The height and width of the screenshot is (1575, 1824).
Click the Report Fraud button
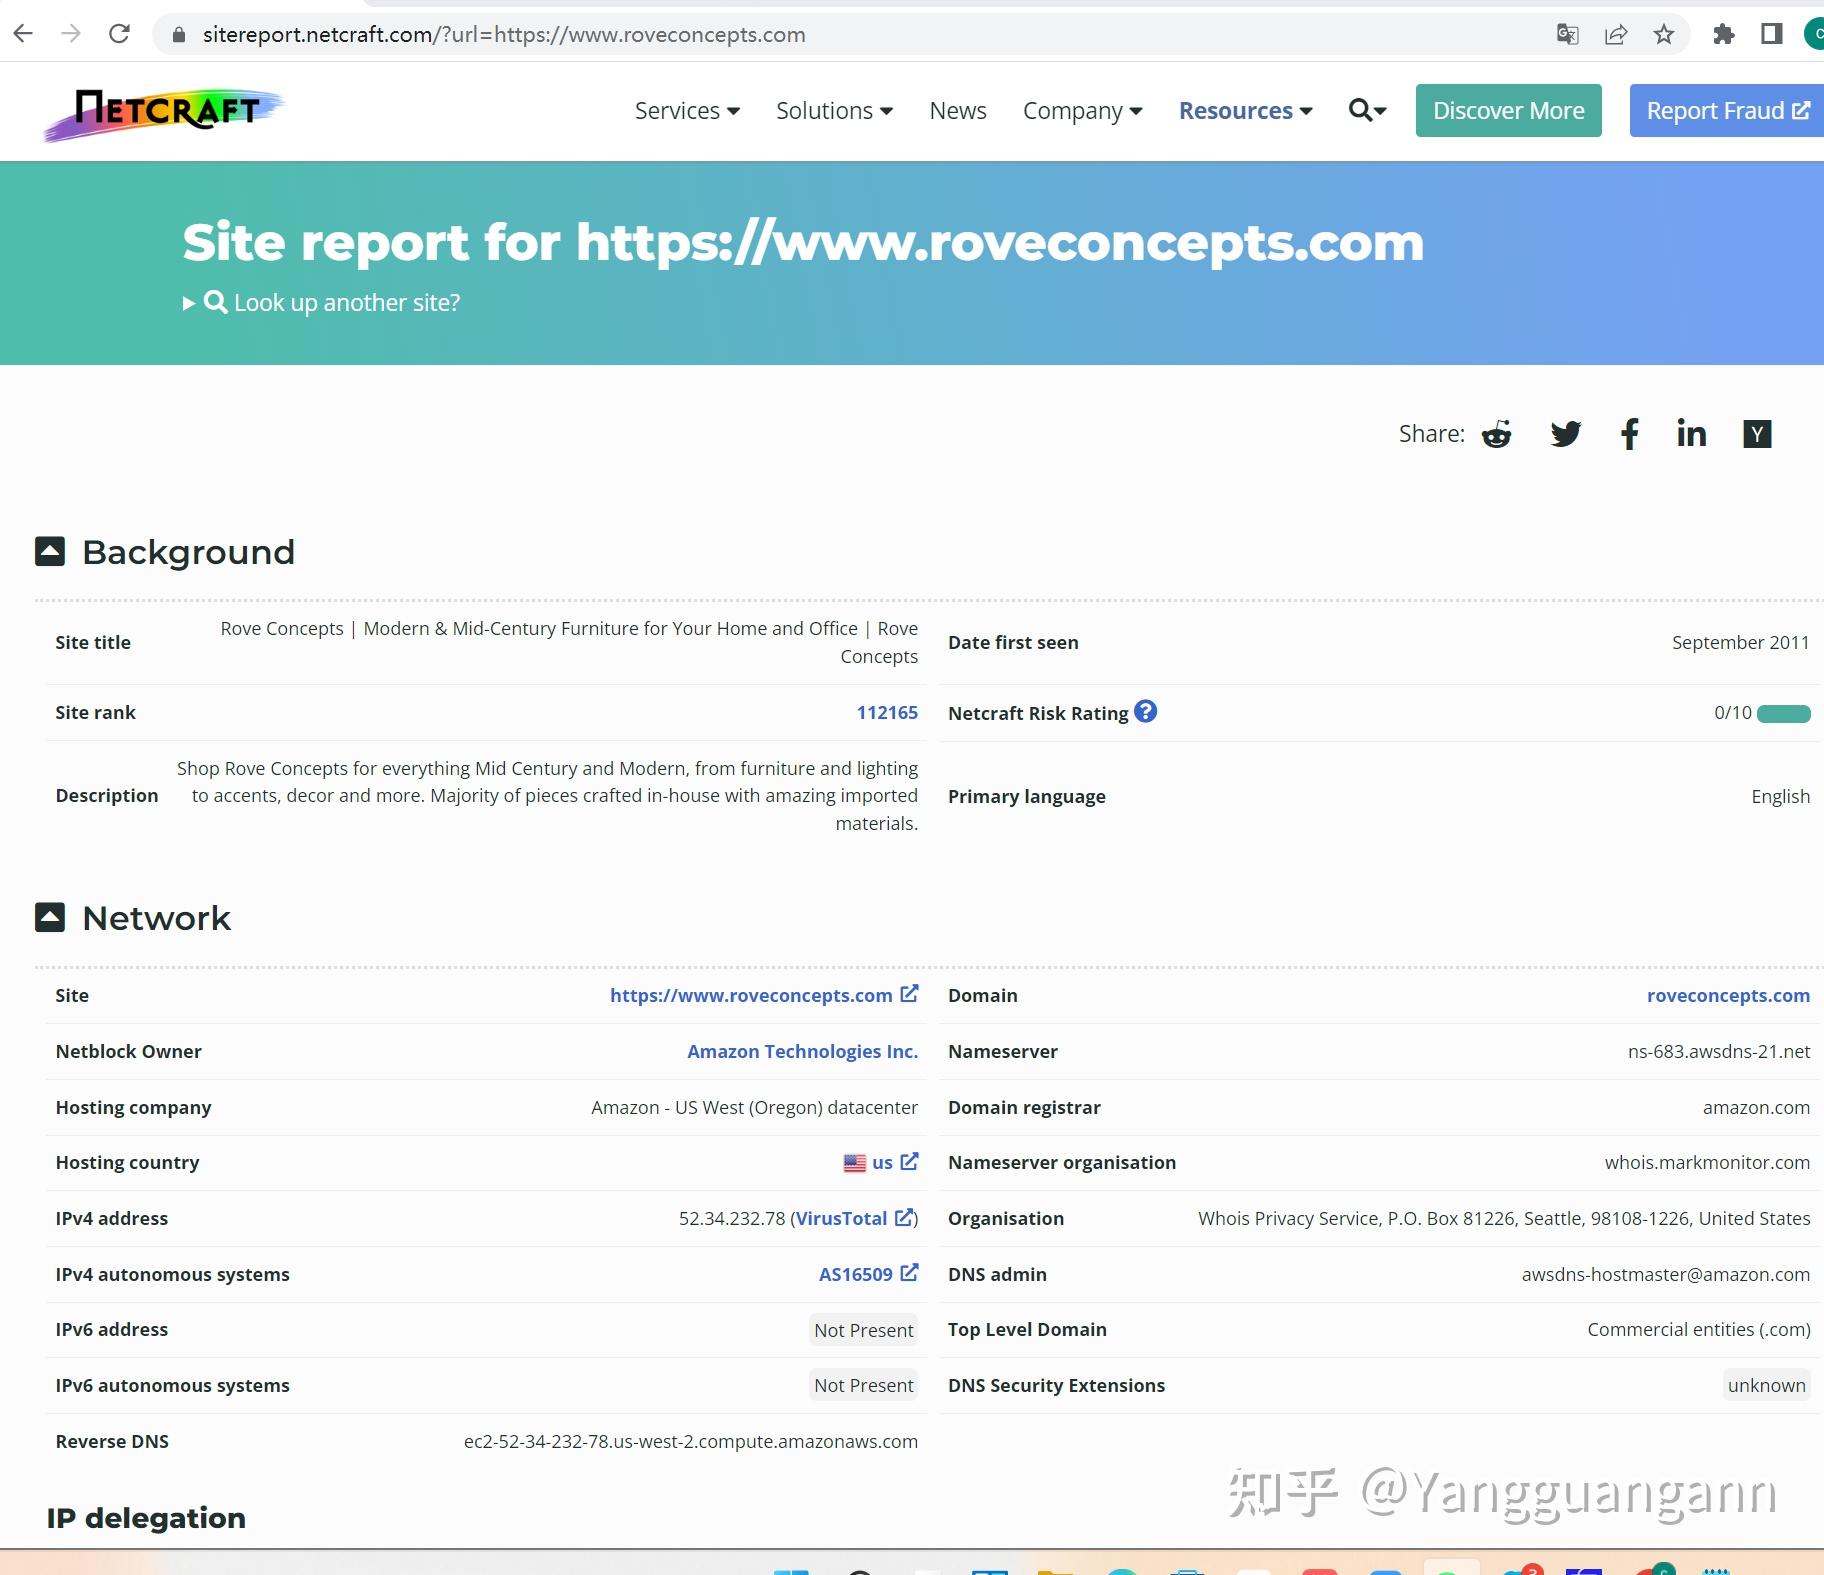tap(1727, 111)
